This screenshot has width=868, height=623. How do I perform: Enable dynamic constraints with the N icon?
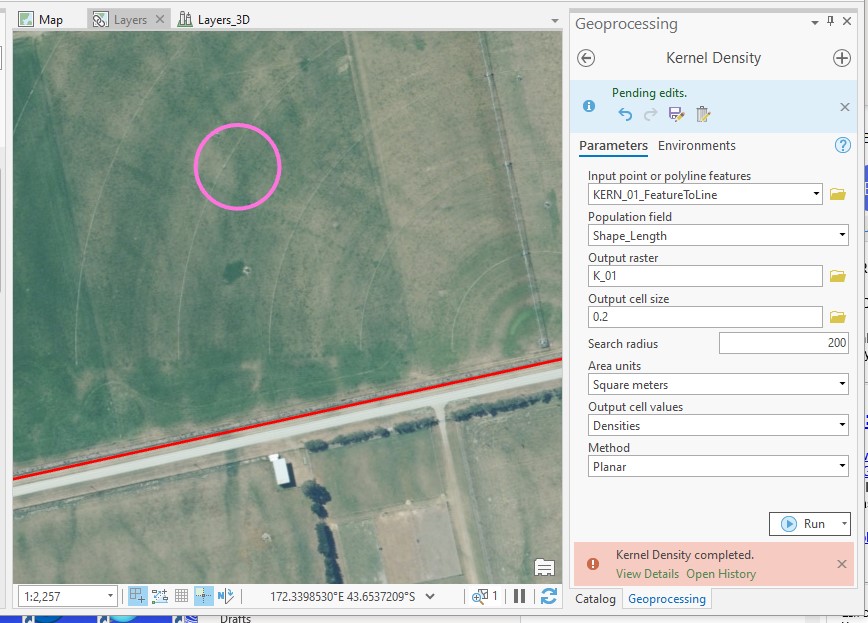click(225, 596)
